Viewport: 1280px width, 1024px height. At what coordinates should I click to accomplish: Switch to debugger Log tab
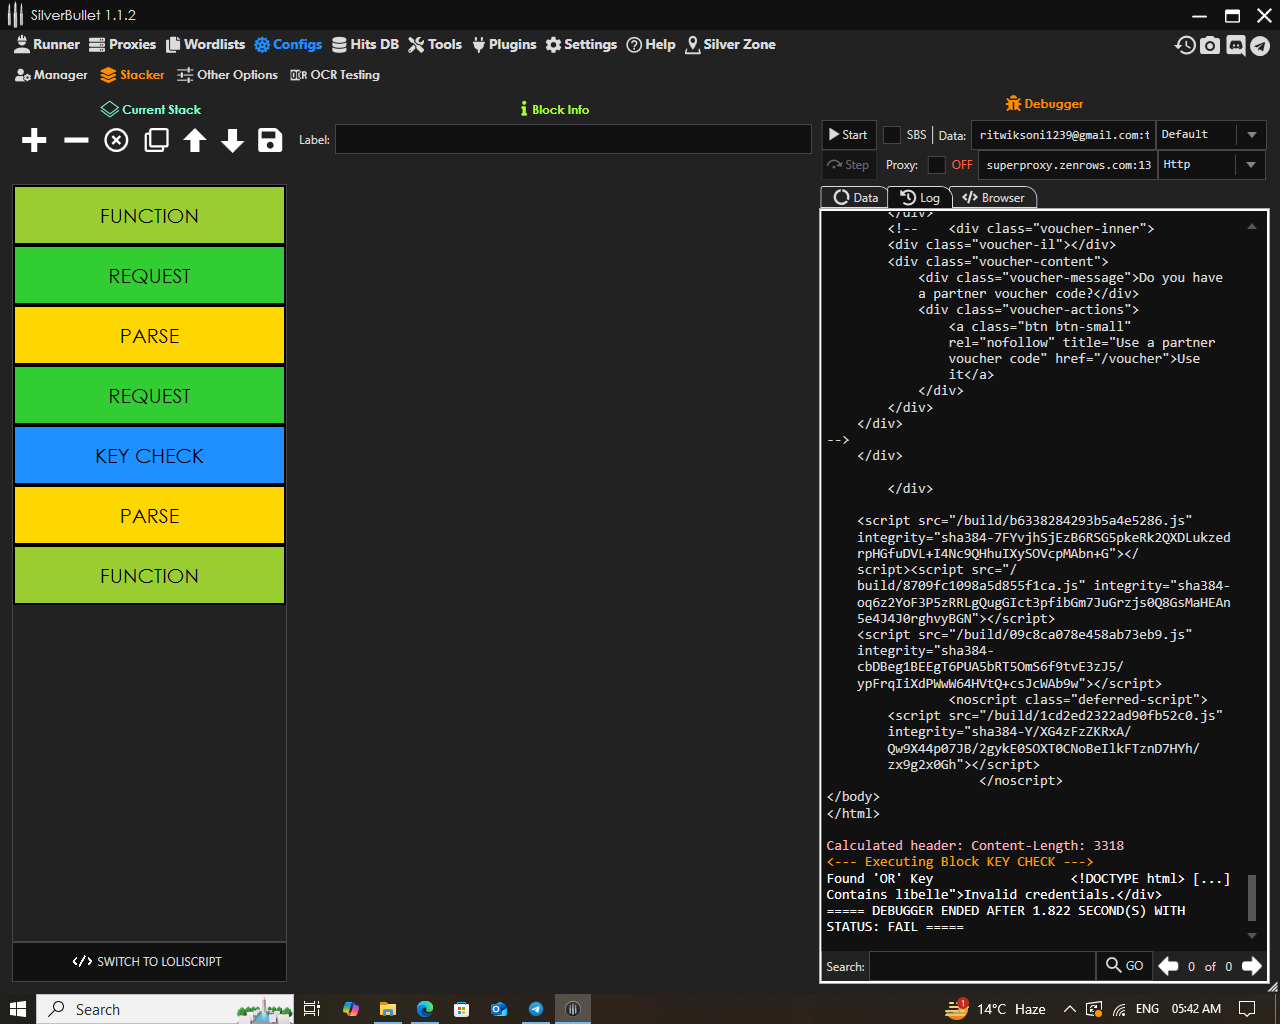point(919,197)
